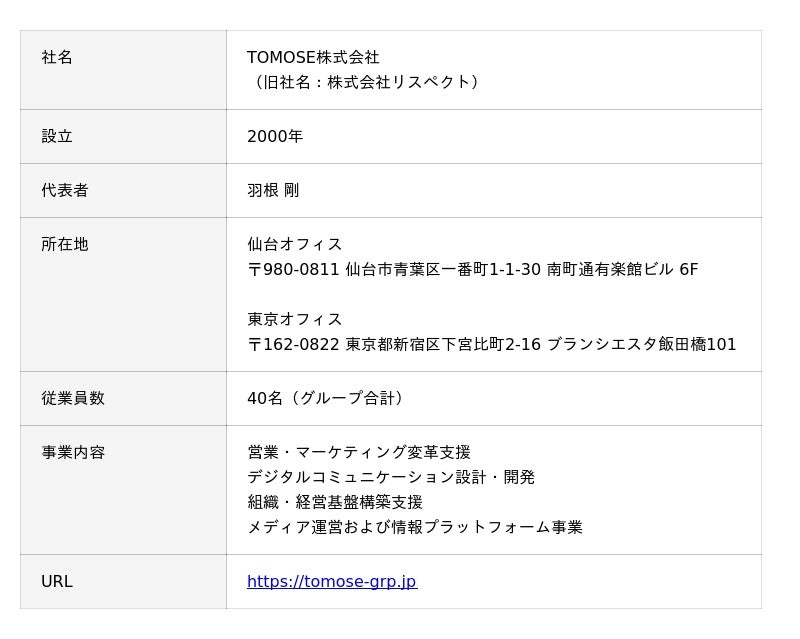This screenshot has width=800, height=639.
Task: Select the 2000年 founding year
Action: (275, 136)
